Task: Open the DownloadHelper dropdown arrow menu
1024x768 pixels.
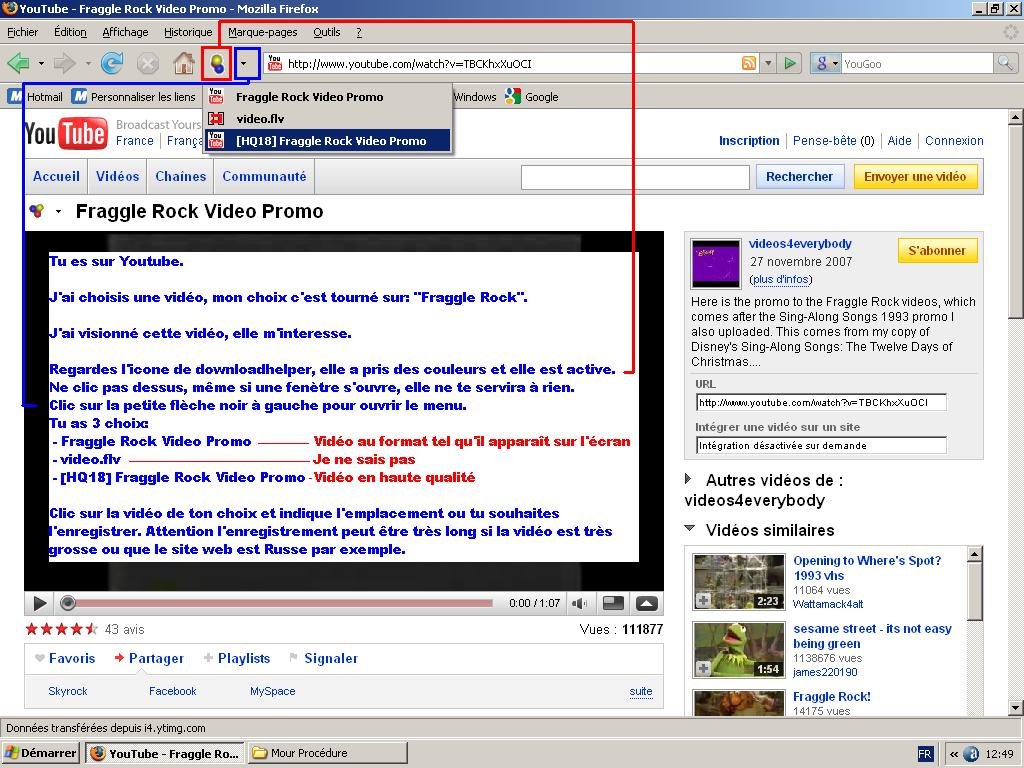Action: pyautogui.click(x=246, y=64)
